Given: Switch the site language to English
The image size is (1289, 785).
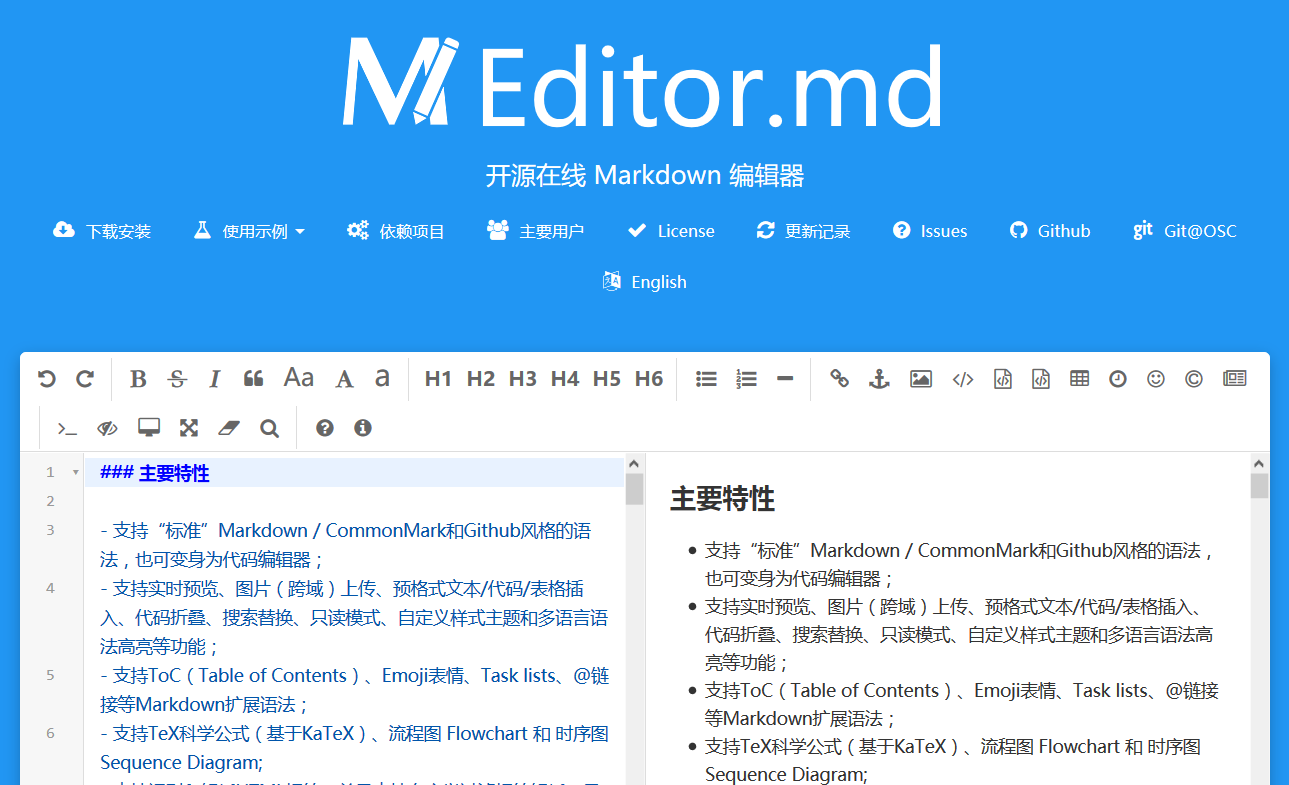Looking at the screenshot, I should coord(645,282).
